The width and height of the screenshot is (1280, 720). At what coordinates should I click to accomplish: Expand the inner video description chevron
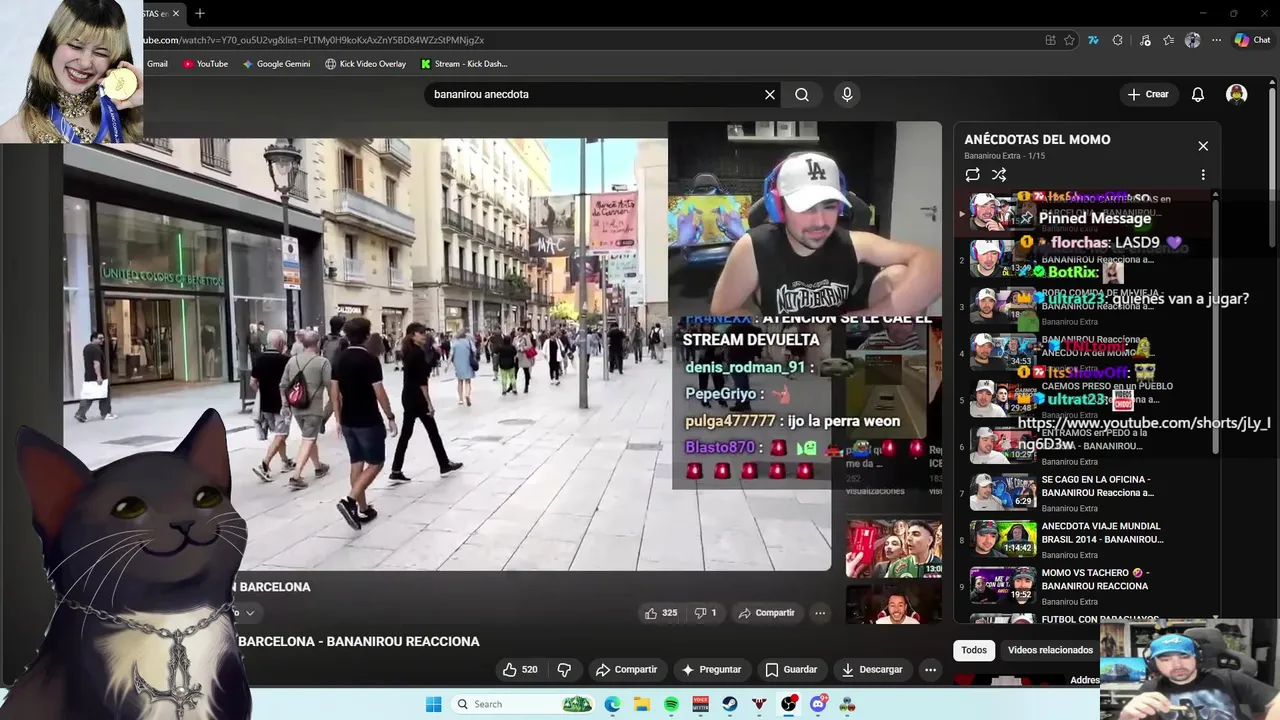(250, 613)
